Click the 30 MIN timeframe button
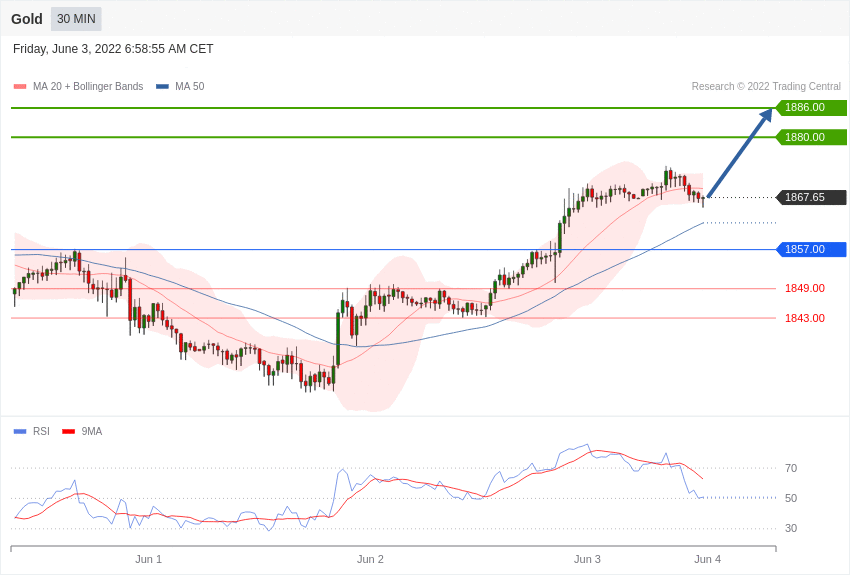The width and height of the screenshot is (850, 576). coord(76,19)
